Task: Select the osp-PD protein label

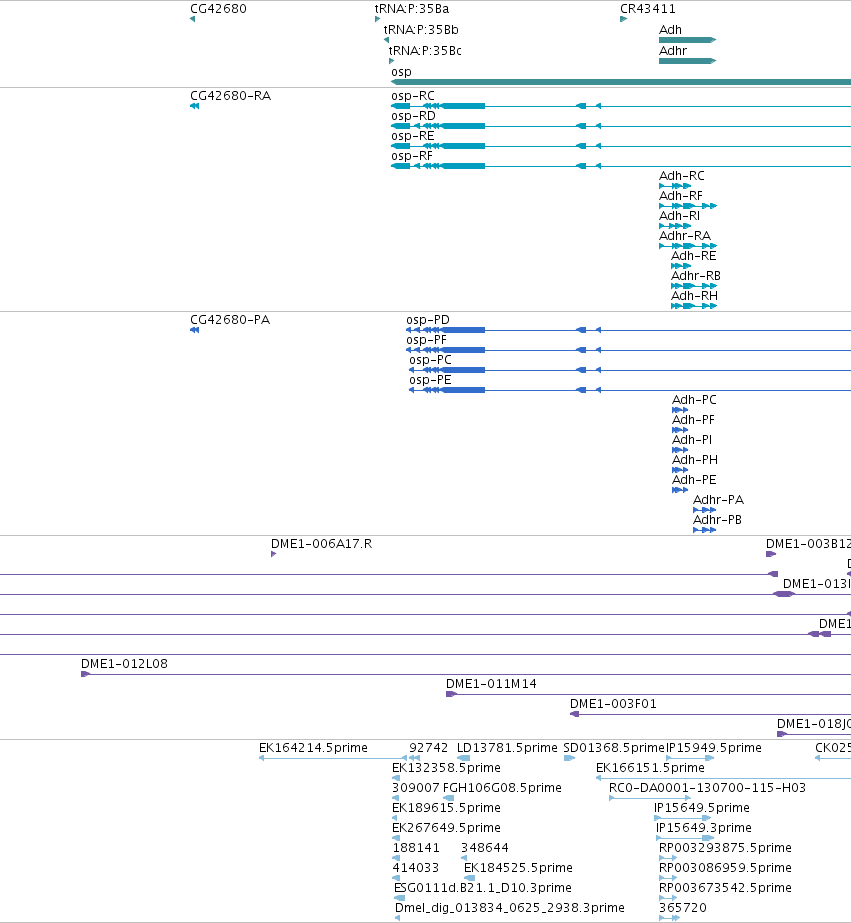Action: [x=428, y=320]
